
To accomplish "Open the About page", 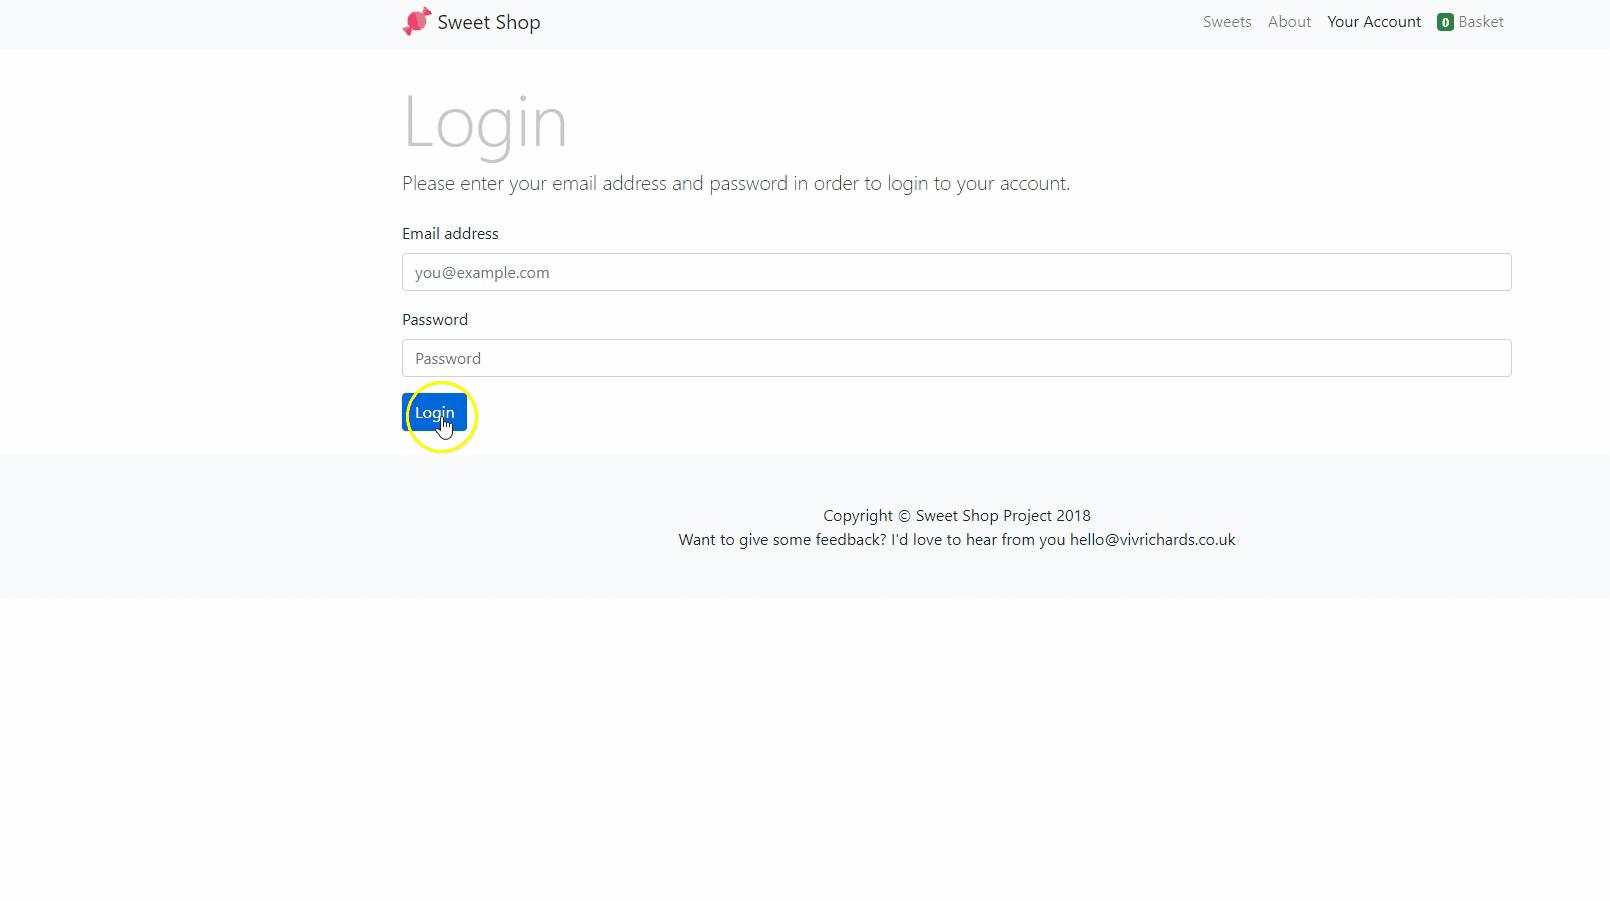I will pyautogui.click(x=1289, y=21).
